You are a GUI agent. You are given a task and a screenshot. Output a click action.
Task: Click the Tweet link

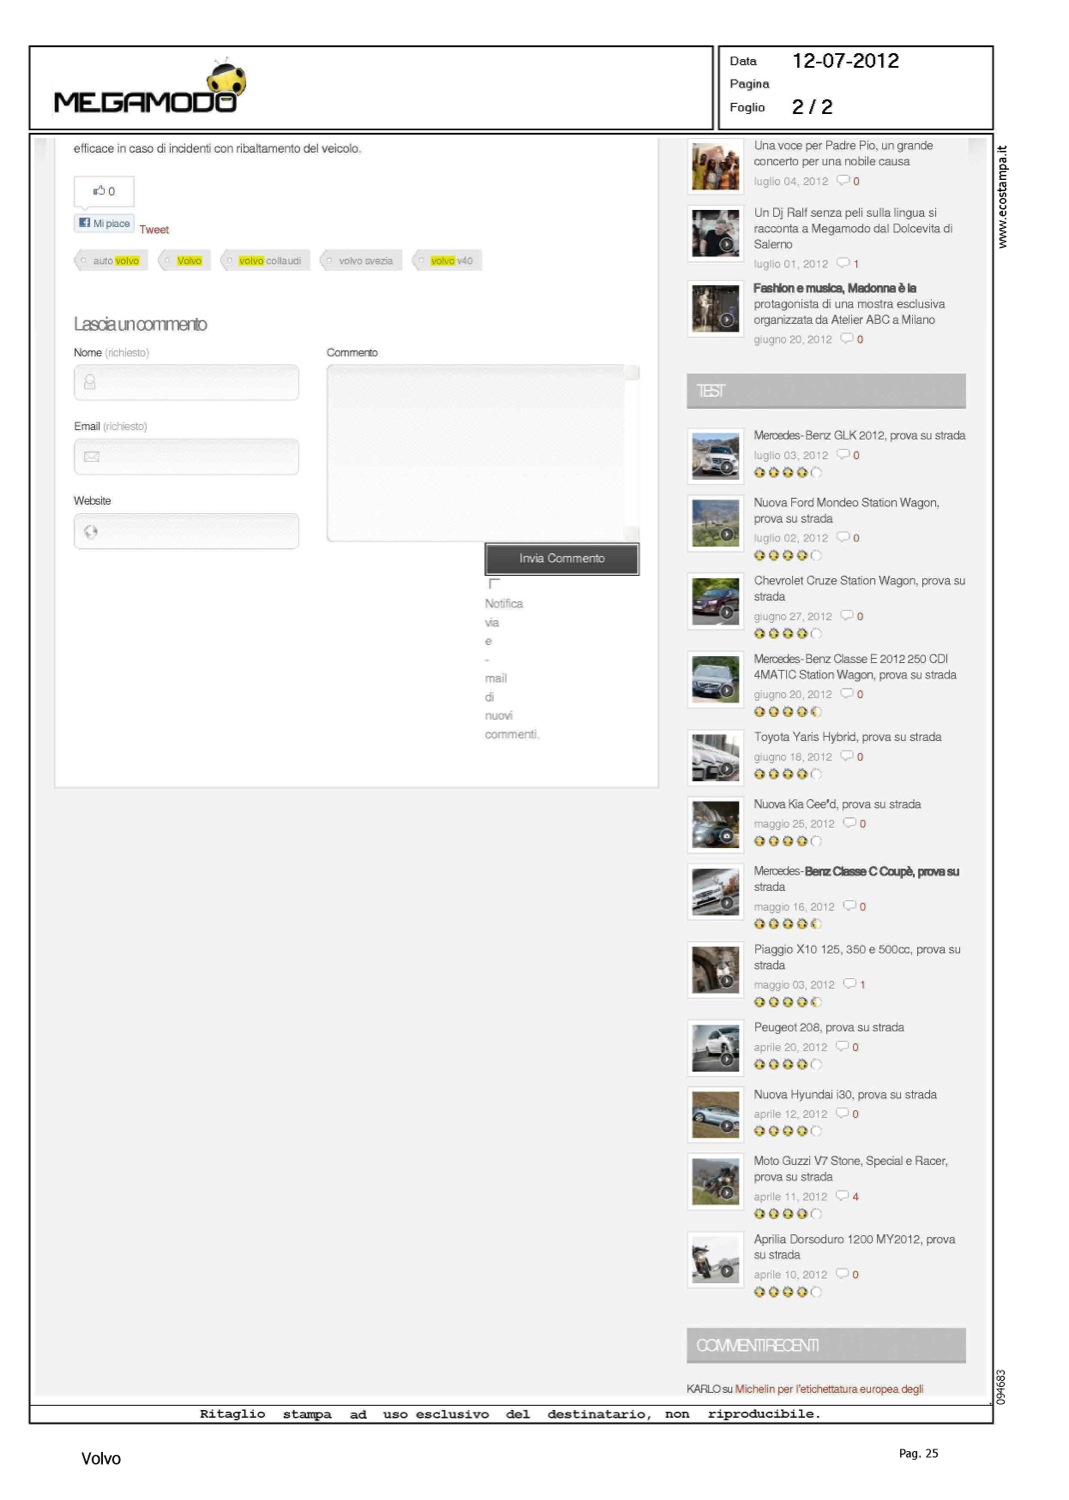click(x=154, y=230)
